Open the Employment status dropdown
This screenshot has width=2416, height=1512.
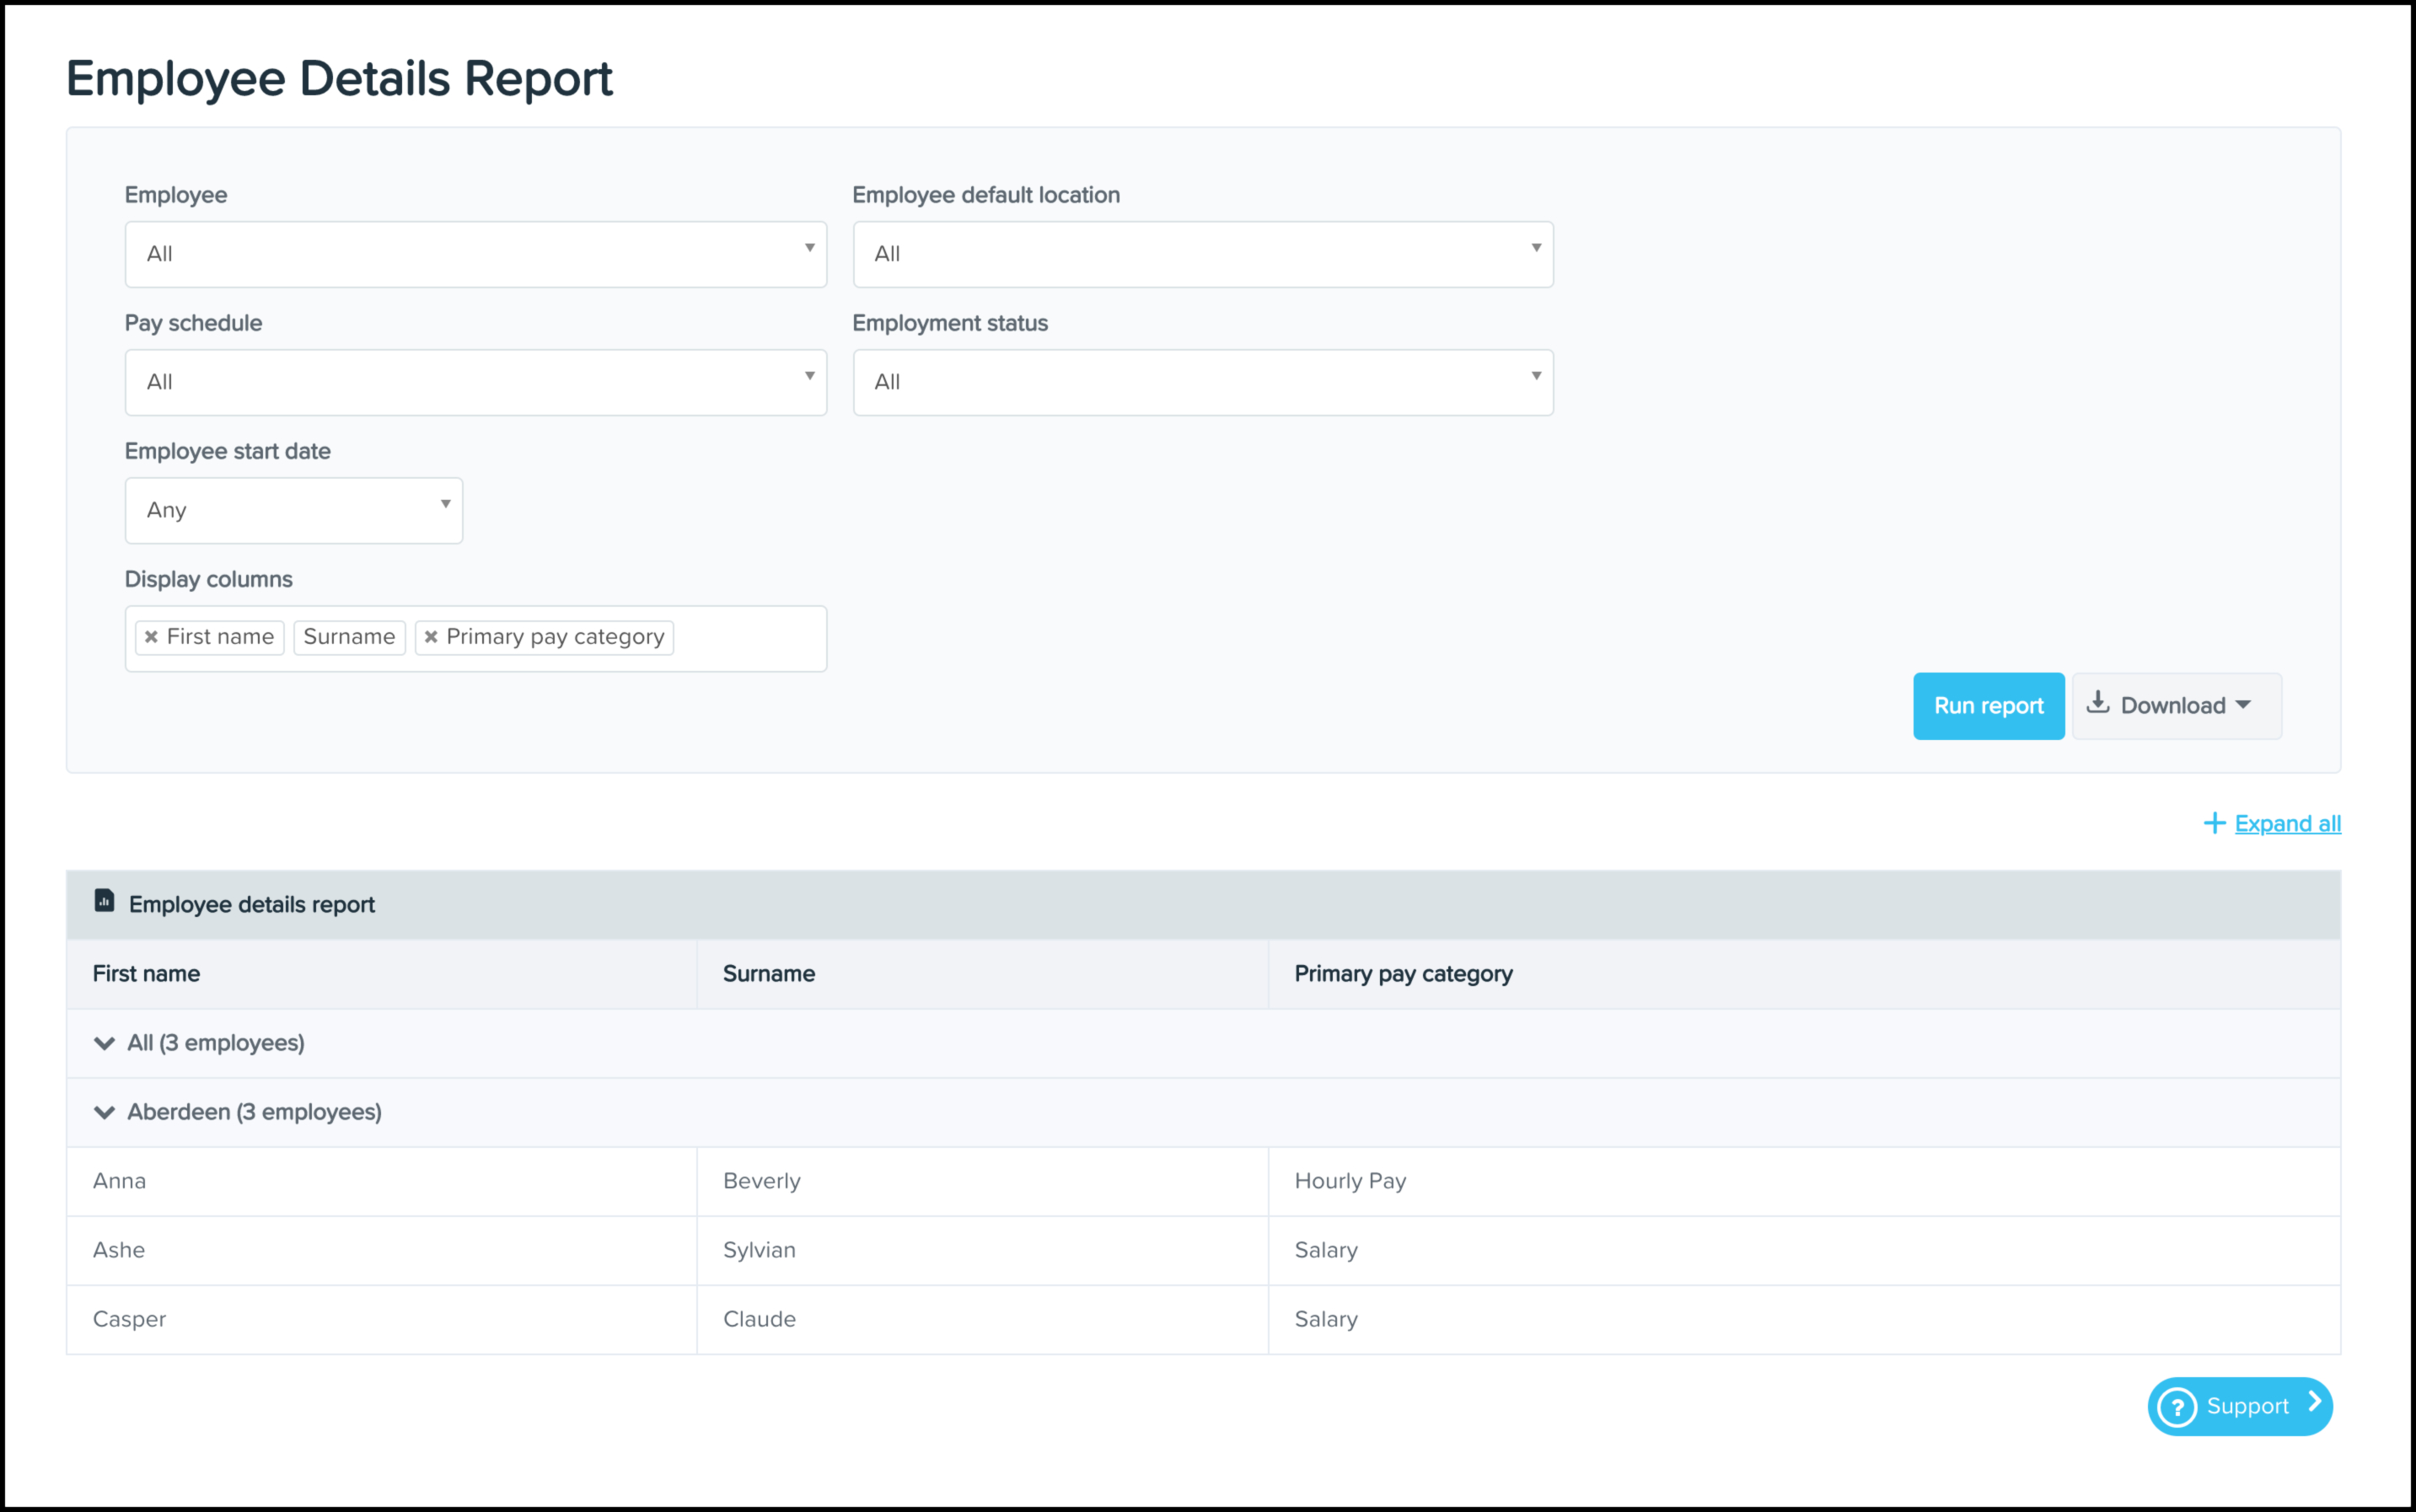point(1202,382)
